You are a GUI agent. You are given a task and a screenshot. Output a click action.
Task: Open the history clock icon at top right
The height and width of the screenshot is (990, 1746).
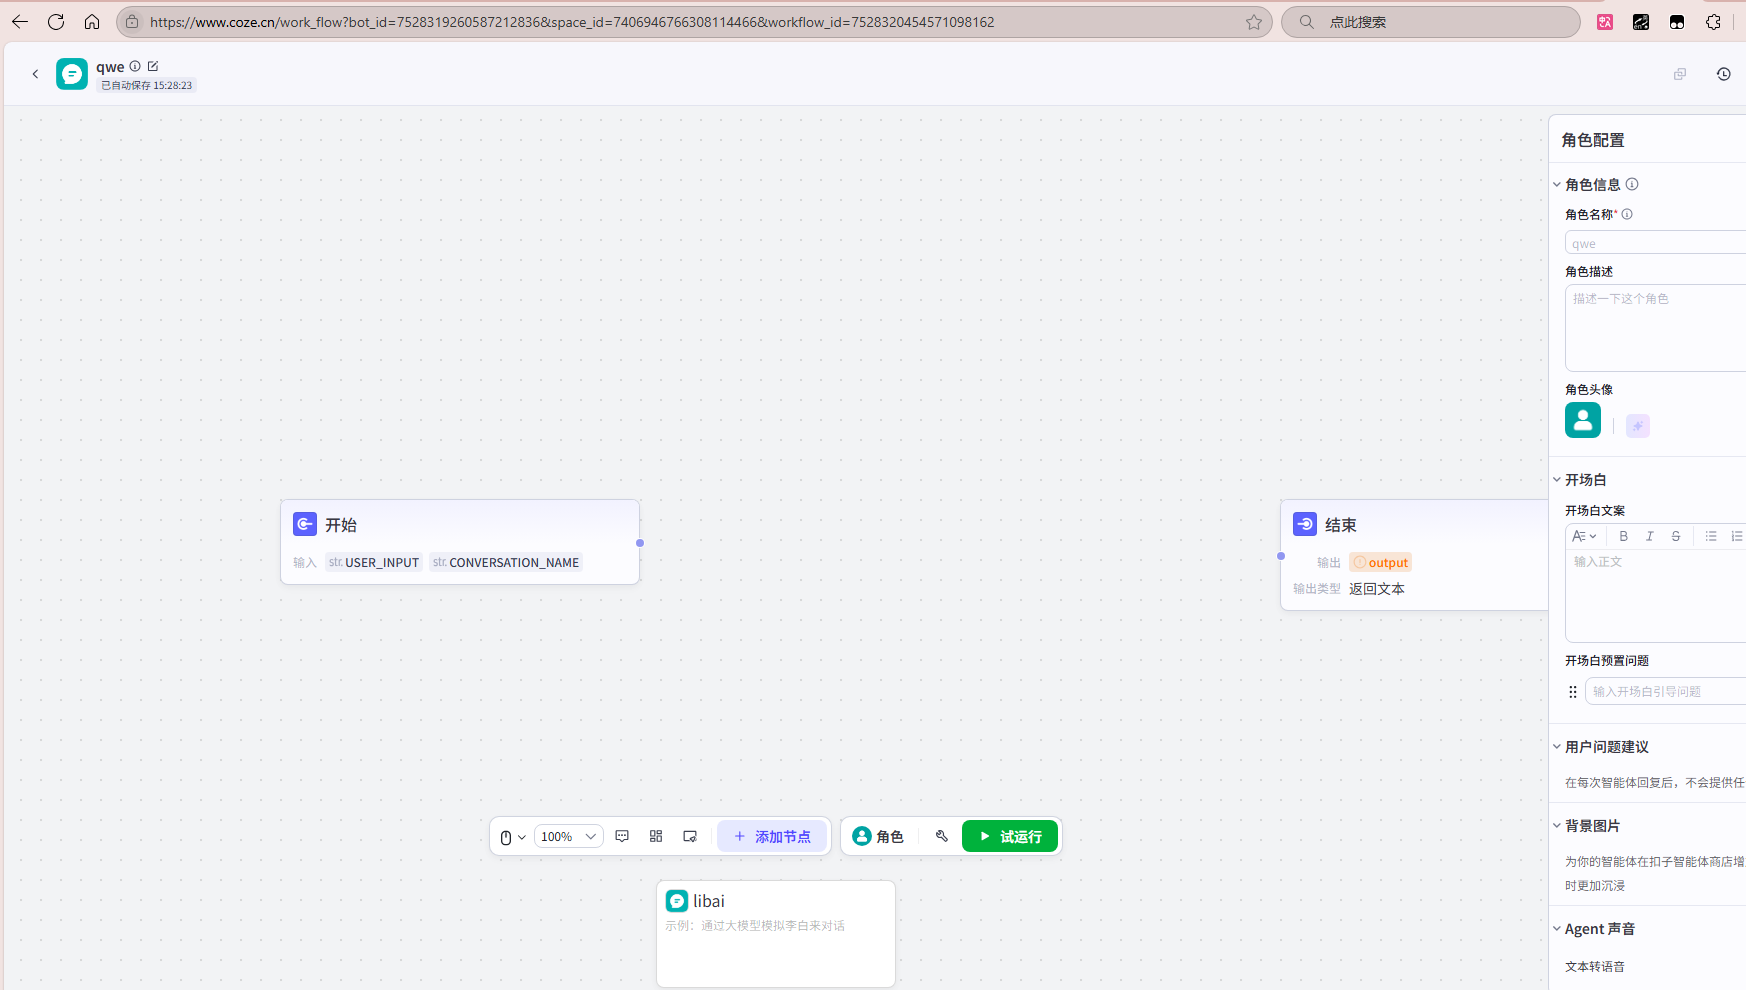[1723, 74]
